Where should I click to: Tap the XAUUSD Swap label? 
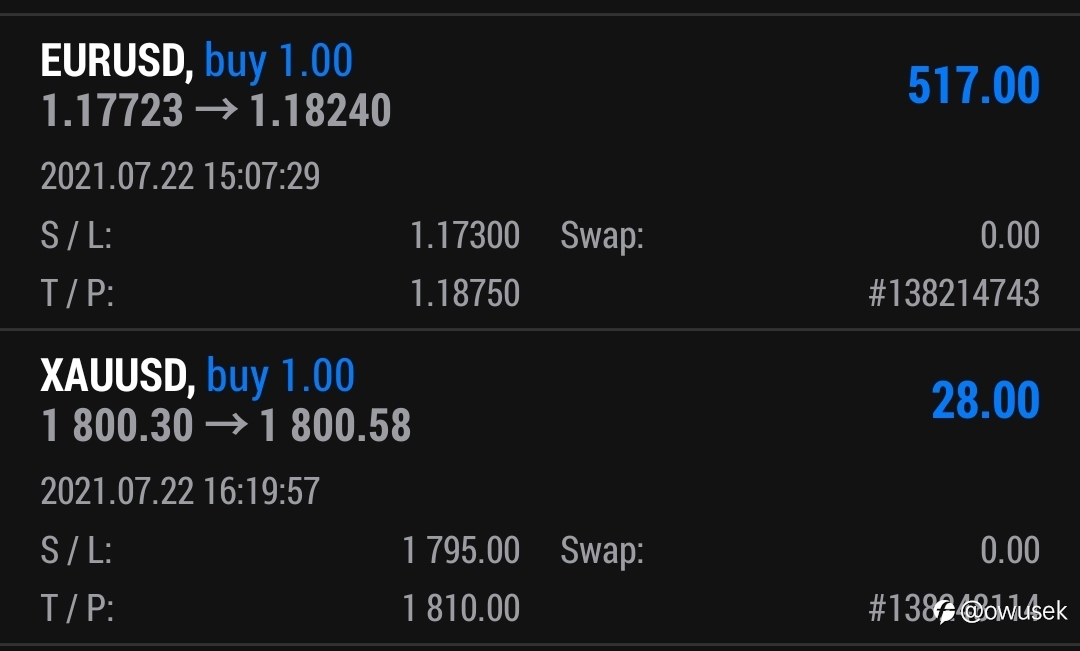pyautogui.click(x=602, y=552)
